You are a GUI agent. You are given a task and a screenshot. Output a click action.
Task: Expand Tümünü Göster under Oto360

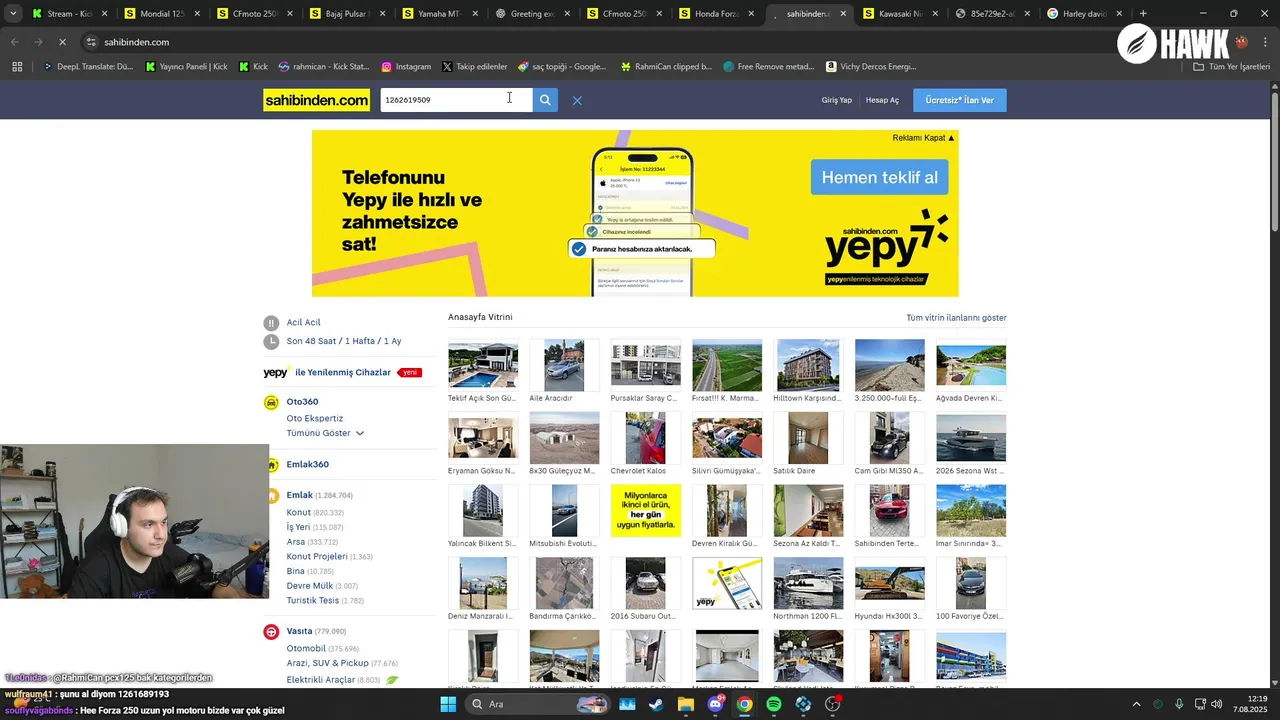click(x=325, y=433)
